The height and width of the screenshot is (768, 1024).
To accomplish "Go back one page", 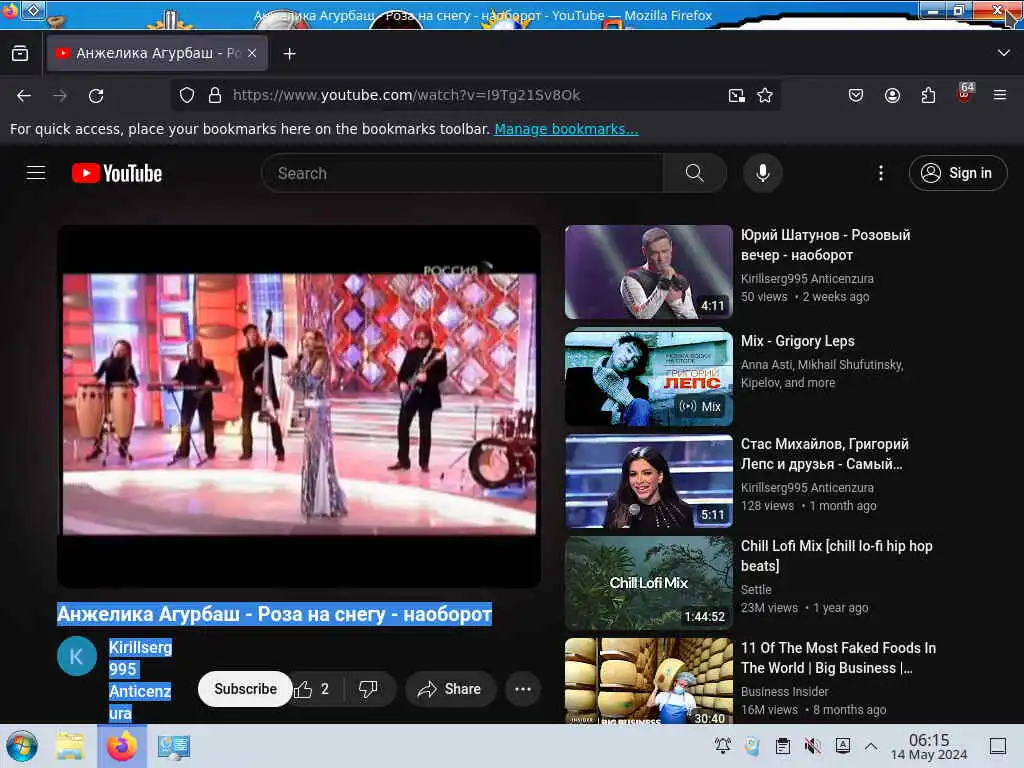I will tap(24, 95).
